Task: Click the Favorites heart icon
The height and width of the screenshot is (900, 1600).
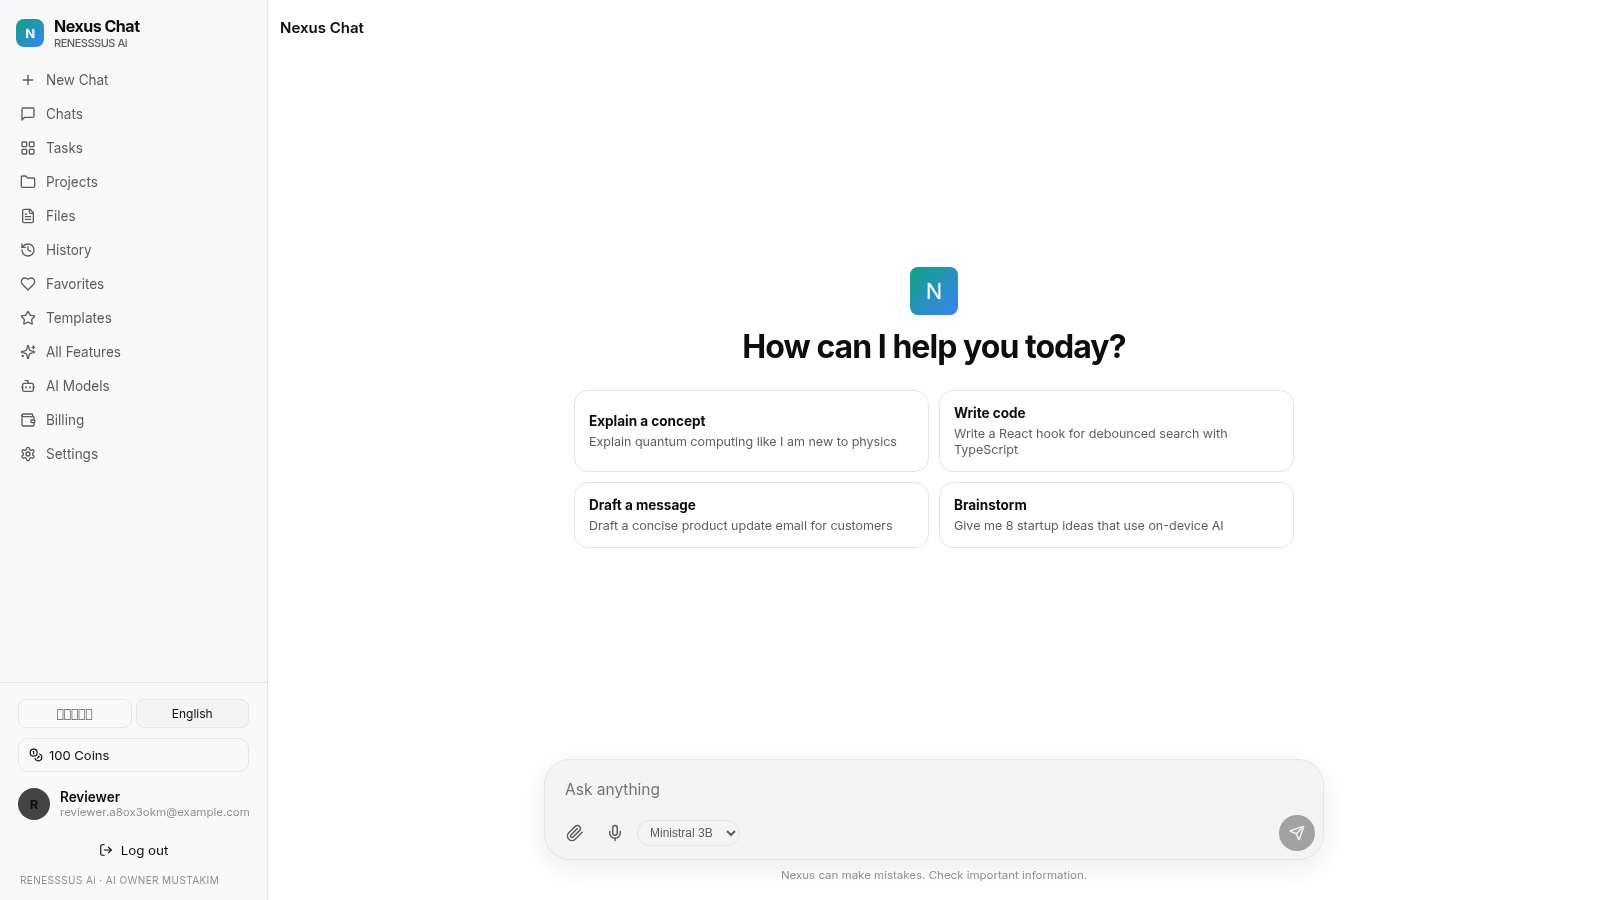Action: (x=28, y=284)
